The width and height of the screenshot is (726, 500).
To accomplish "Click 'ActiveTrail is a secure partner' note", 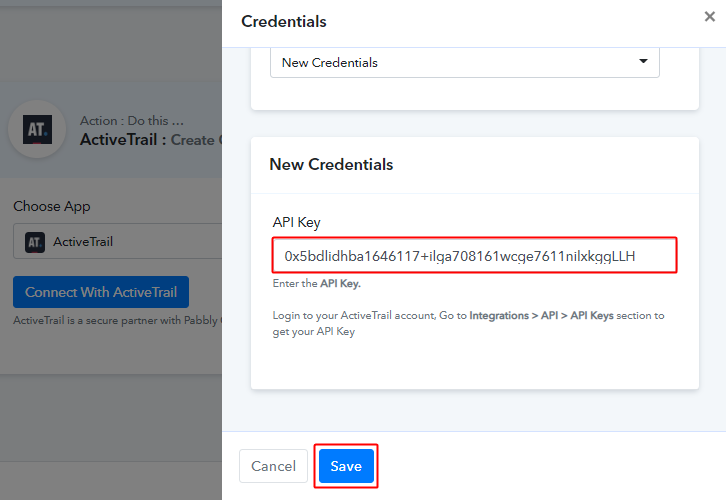I will (118, 320).
